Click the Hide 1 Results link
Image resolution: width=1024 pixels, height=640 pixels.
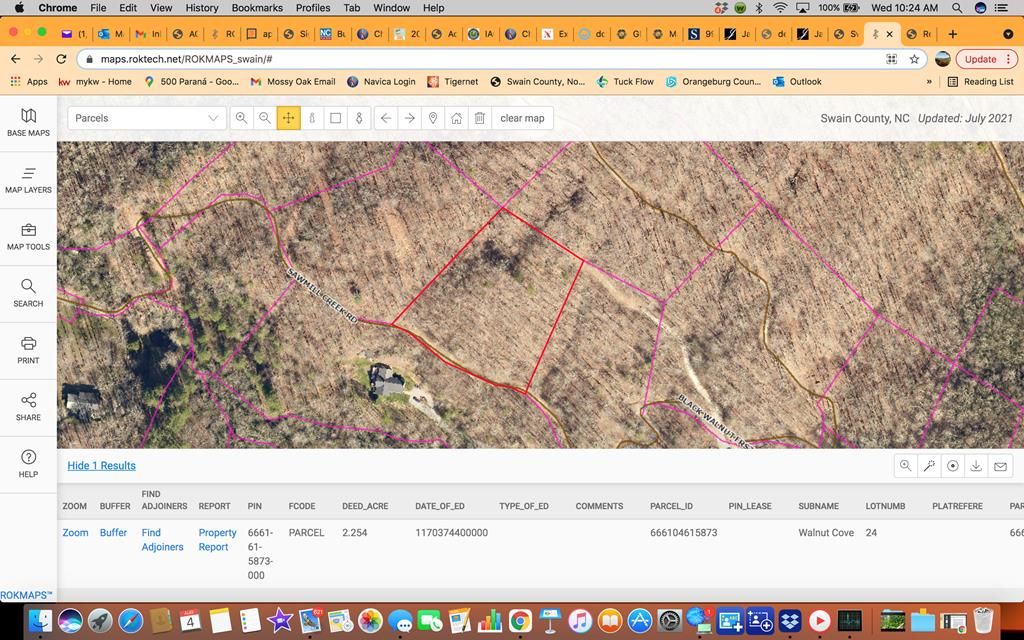100,465
